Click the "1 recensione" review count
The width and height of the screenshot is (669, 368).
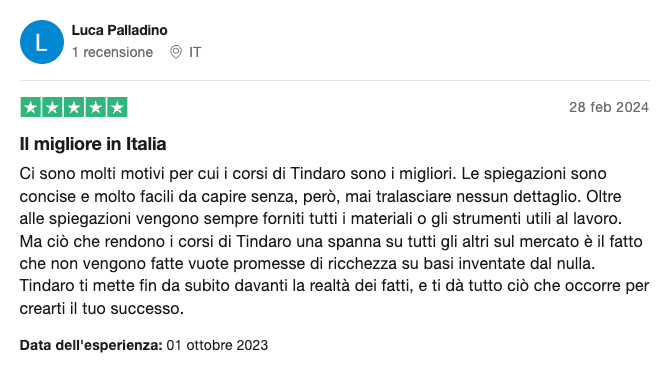pos(113,52)
